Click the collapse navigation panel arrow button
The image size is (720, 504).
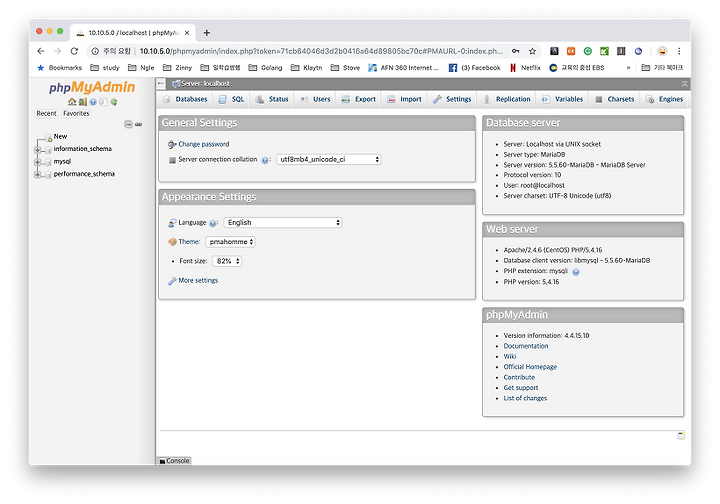pos(161,84)
